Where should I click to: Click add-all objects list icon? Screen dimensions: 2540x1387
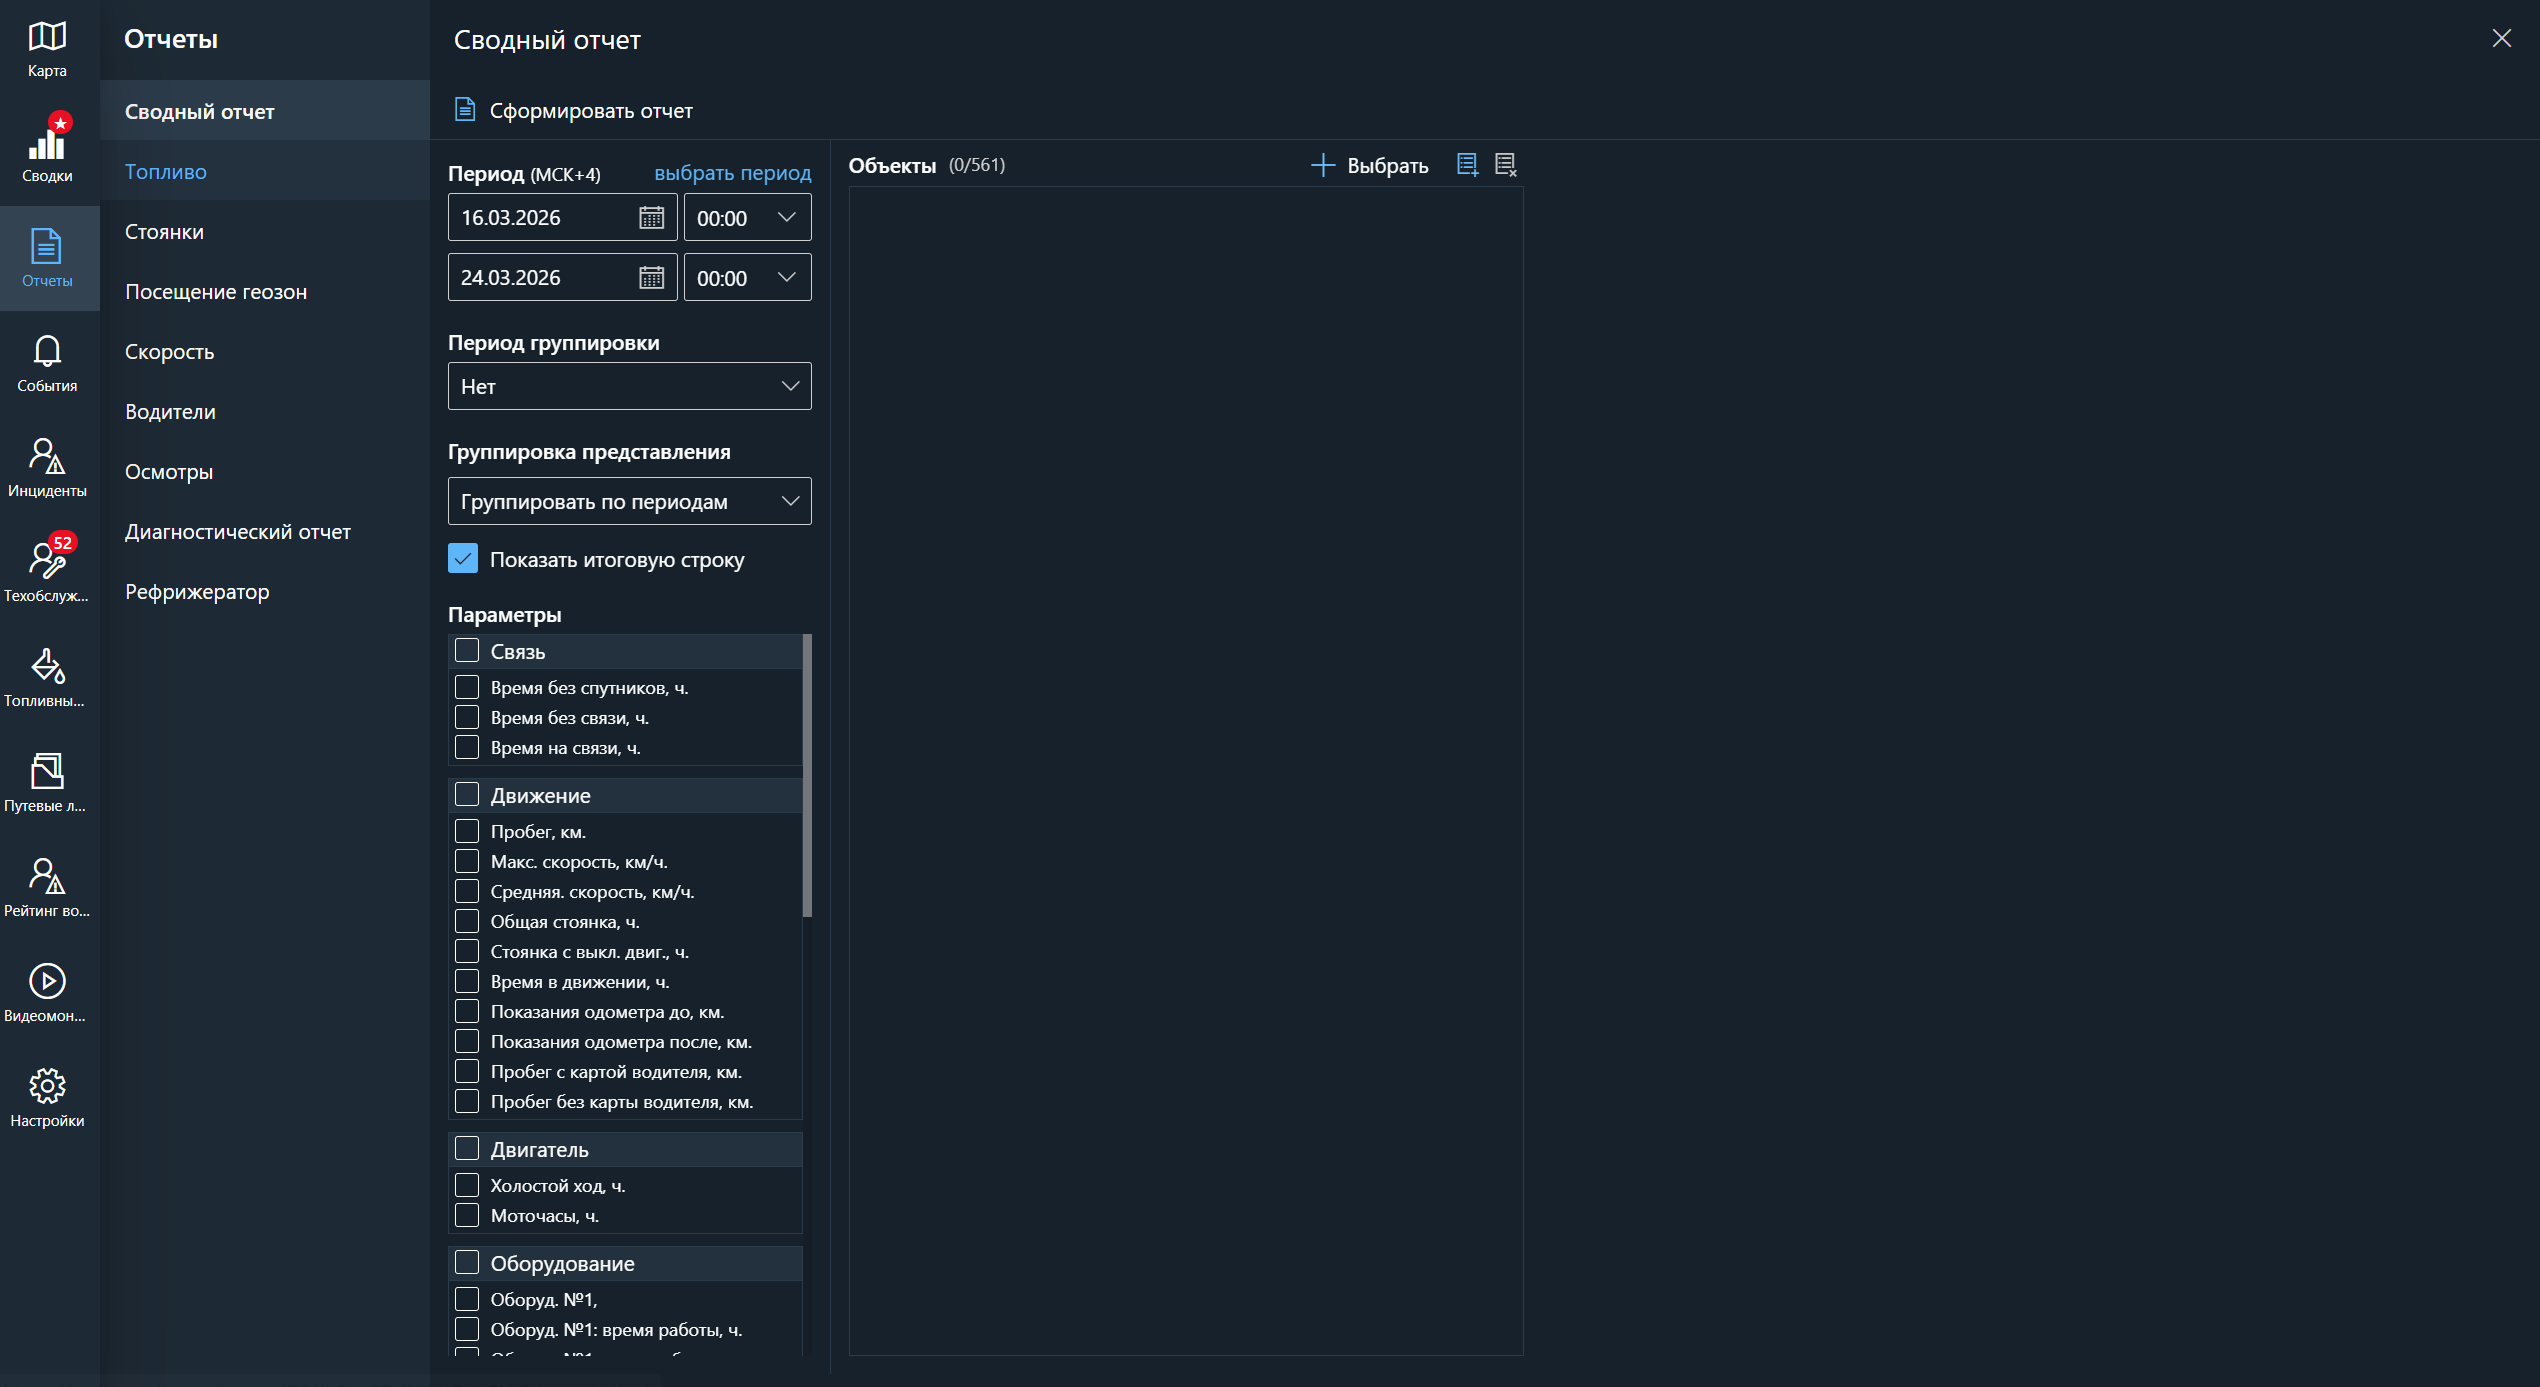[x=1467, y=165]
